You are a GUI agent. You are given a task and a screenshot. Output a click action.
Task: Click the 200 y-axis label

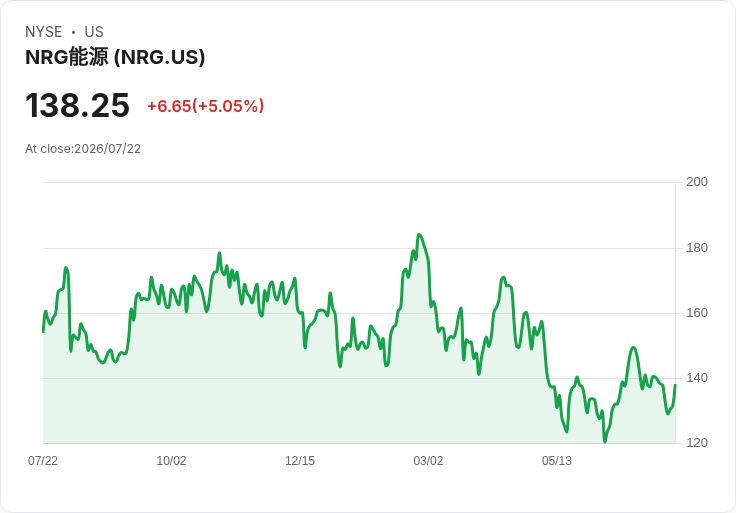(697, 182)
